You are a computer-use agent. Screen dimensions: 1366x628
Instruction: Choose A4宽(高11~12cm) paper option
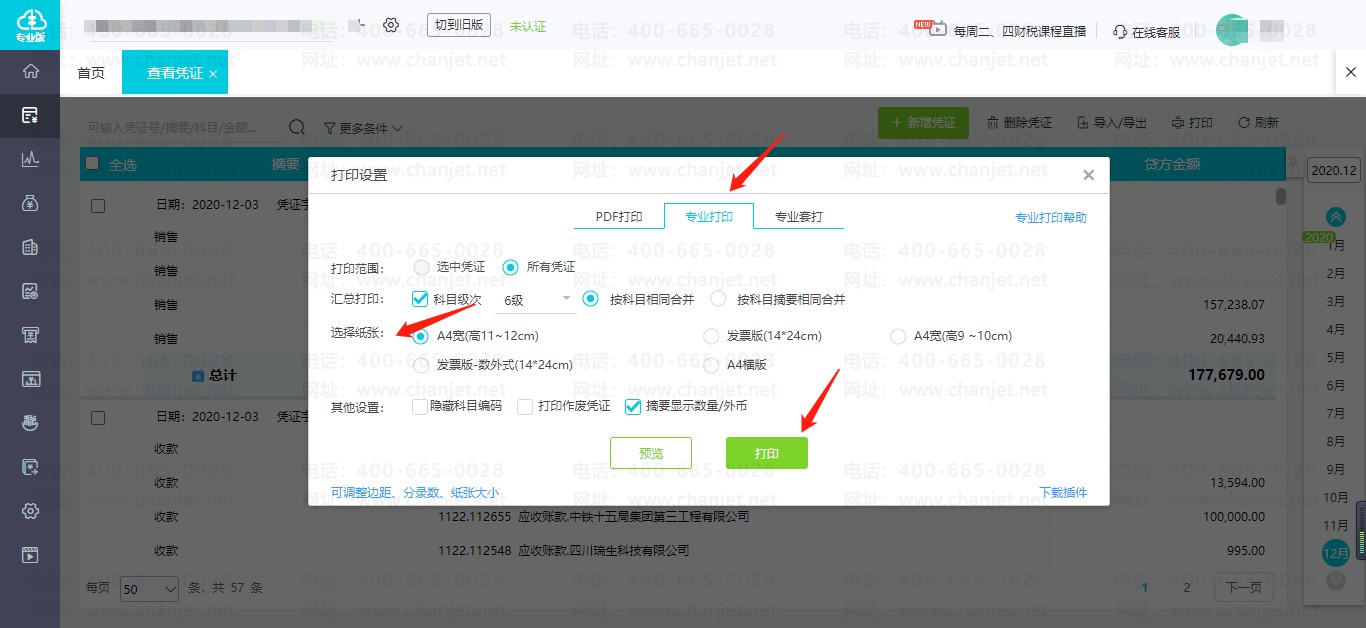(421, 336)
